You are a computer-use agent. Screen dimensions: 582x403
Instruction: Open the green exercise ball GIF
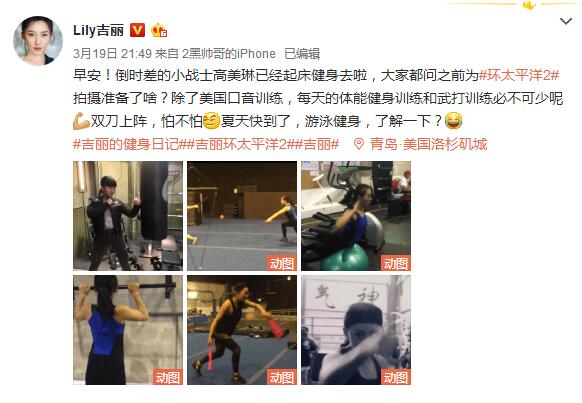pyautogui.click(x=356, y=216)
